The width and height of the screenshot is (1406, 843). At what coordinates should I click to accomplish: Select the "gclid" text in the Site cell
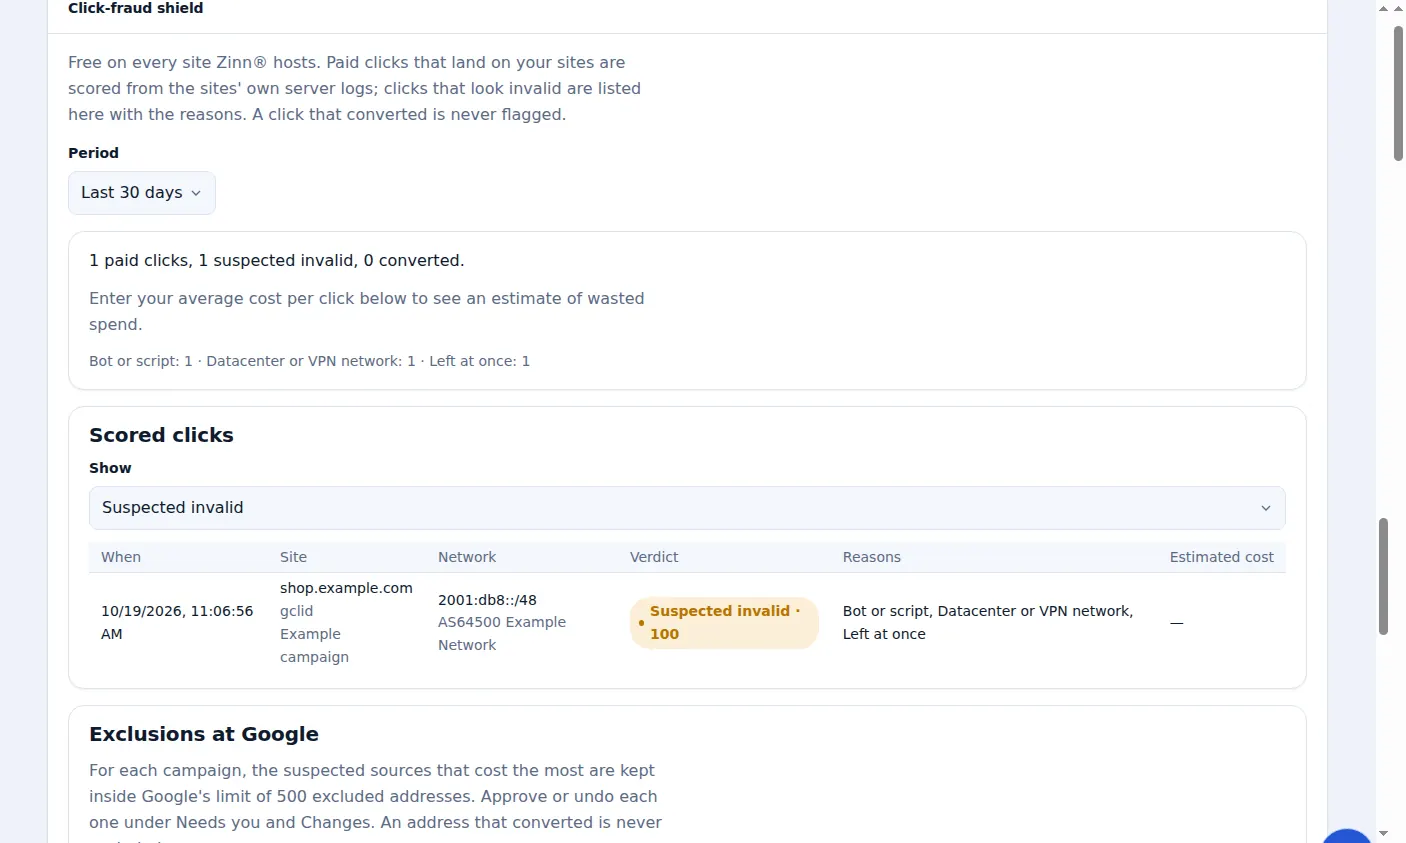coord(296,611)
